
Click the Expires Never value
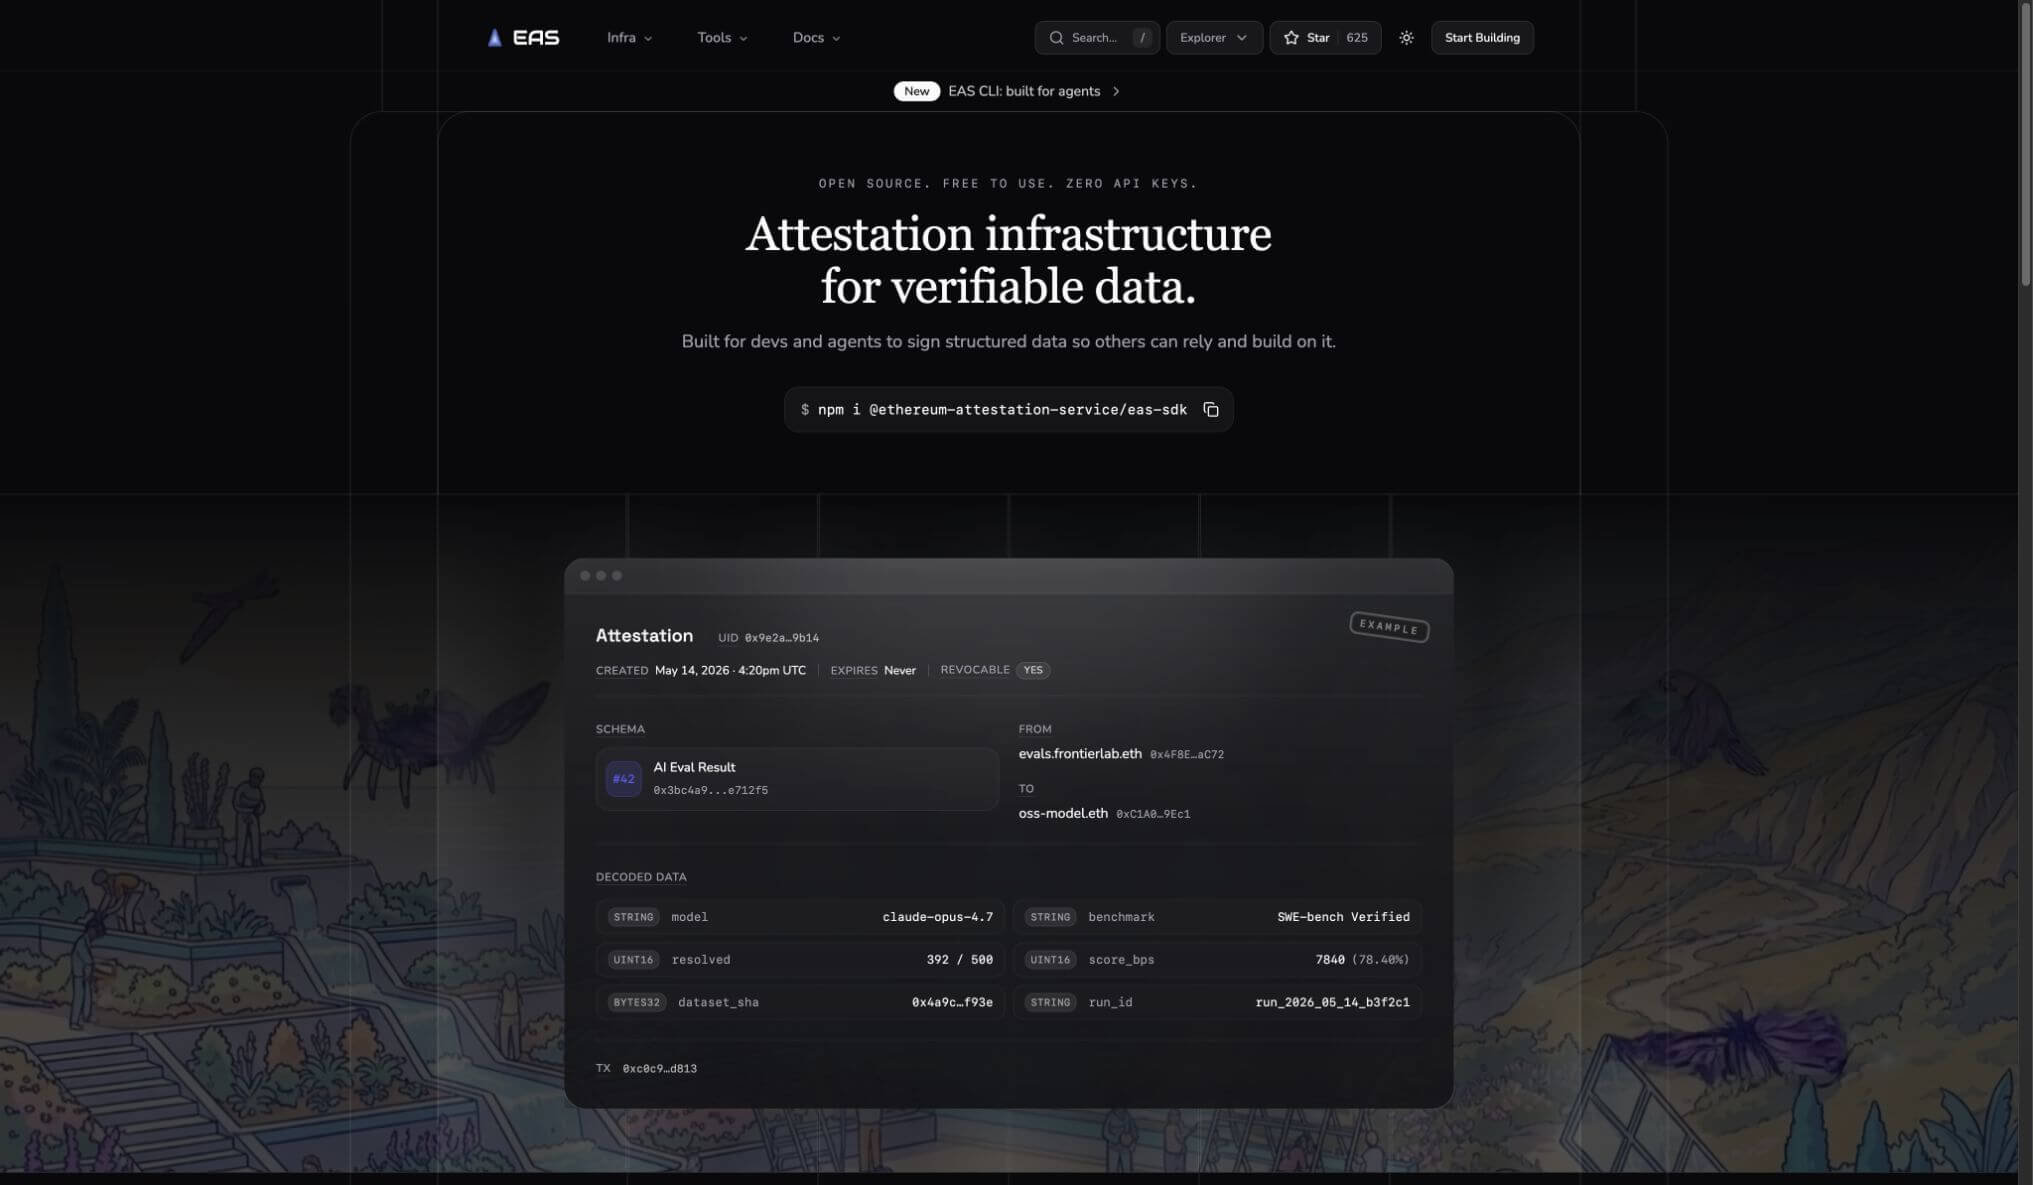pos(900,671)
